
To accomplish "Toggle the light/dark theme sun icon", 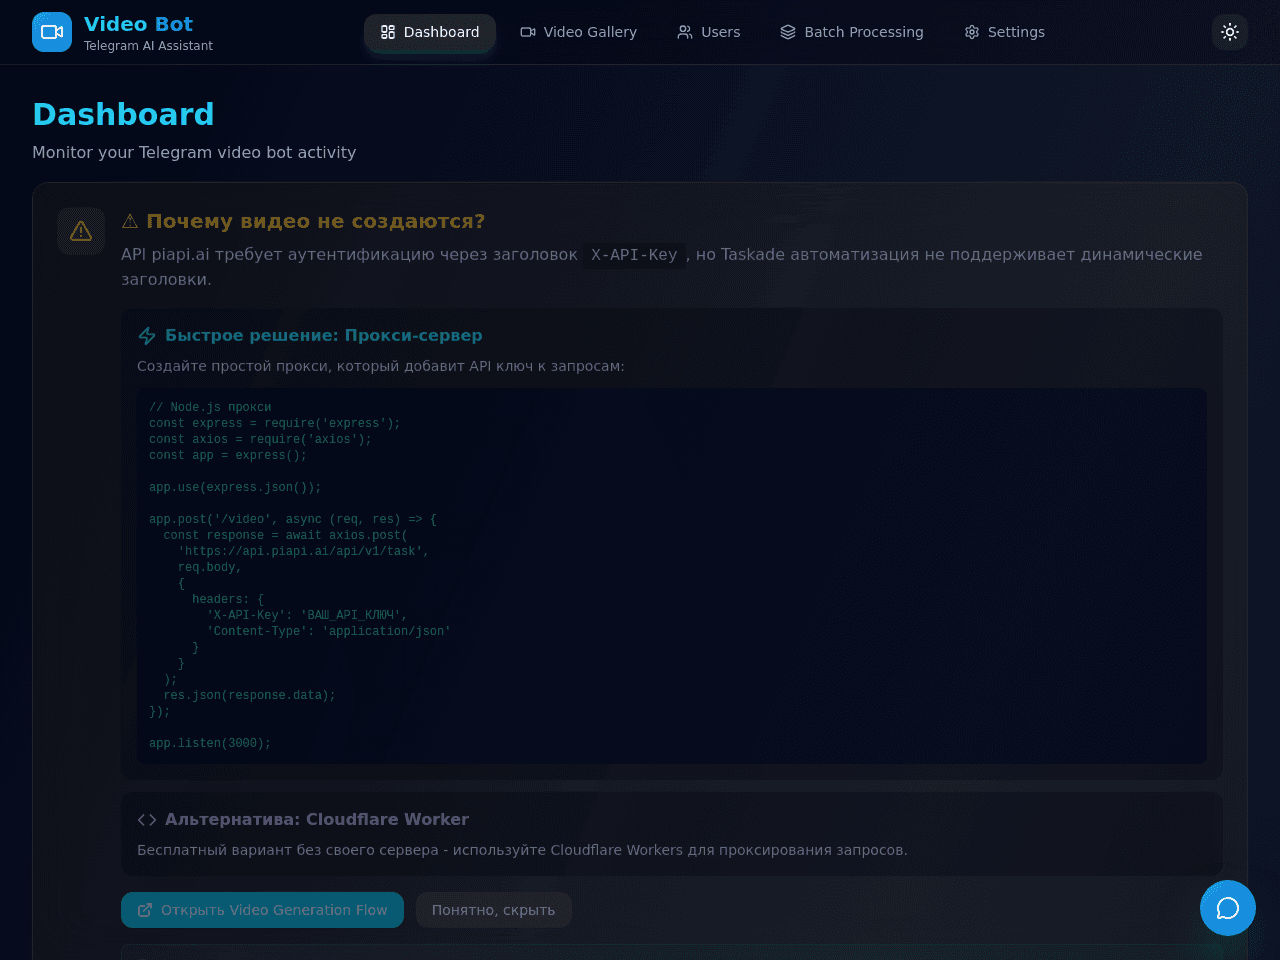I will [x=1230, y=32].
